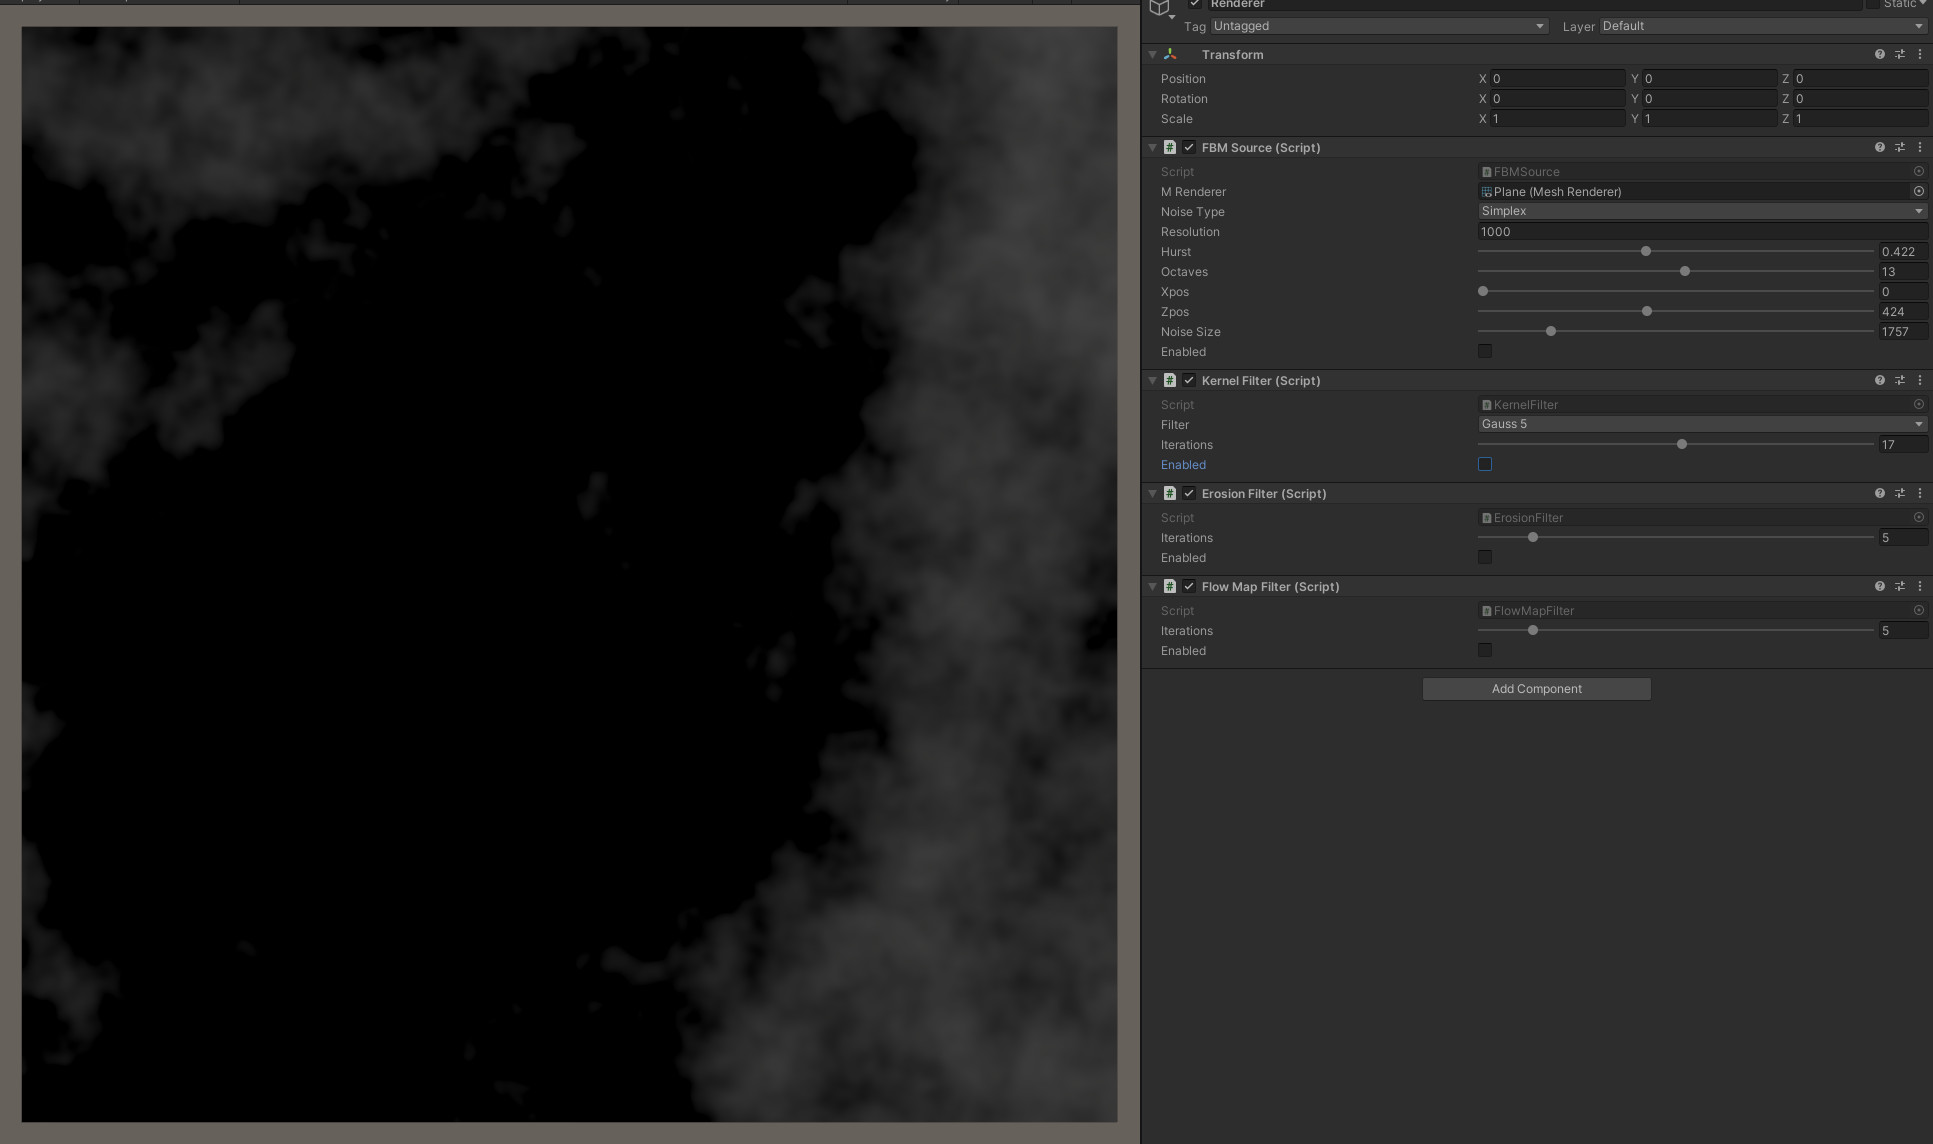The width and height of the screenshot is (1933, 1144).
Task: Open Transform component help icon
Action: tap(1879, 54)
